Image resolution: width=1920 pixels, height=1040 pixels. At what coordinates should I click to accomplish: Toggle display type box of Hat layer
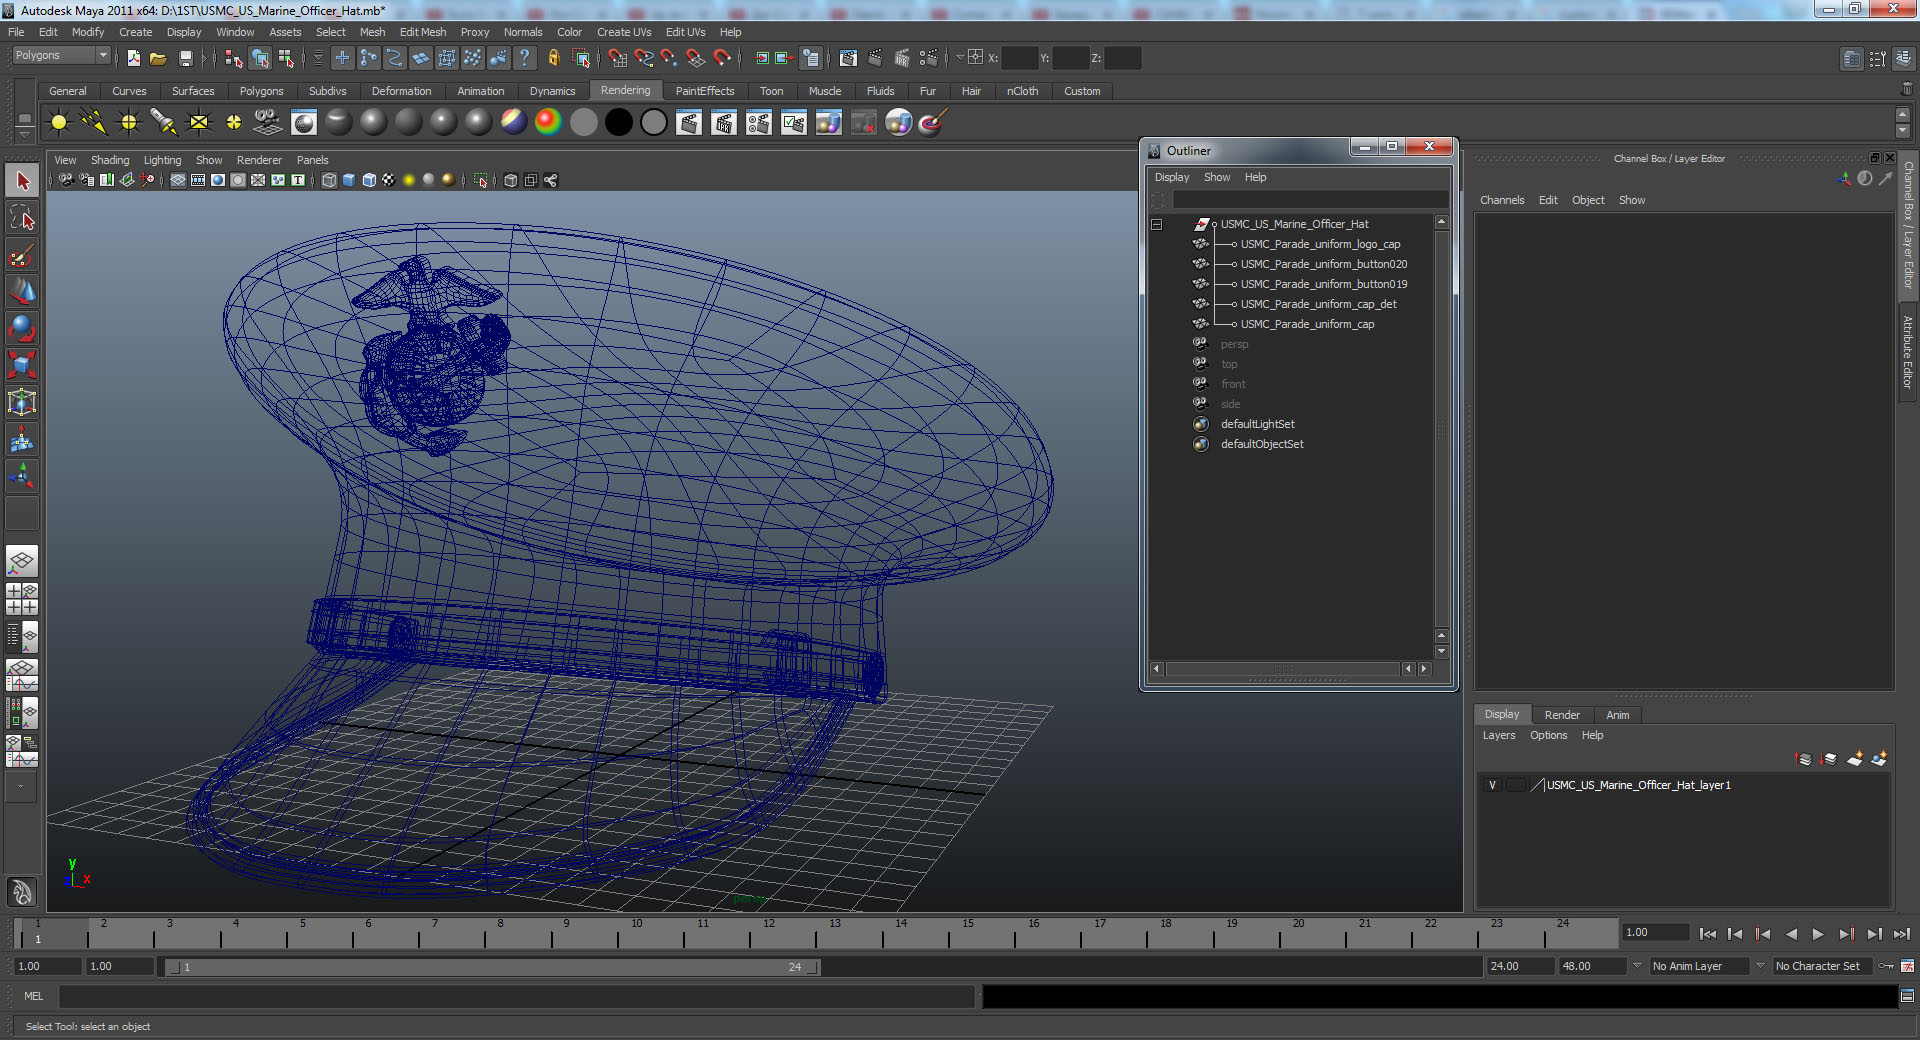click(1516, 785)
